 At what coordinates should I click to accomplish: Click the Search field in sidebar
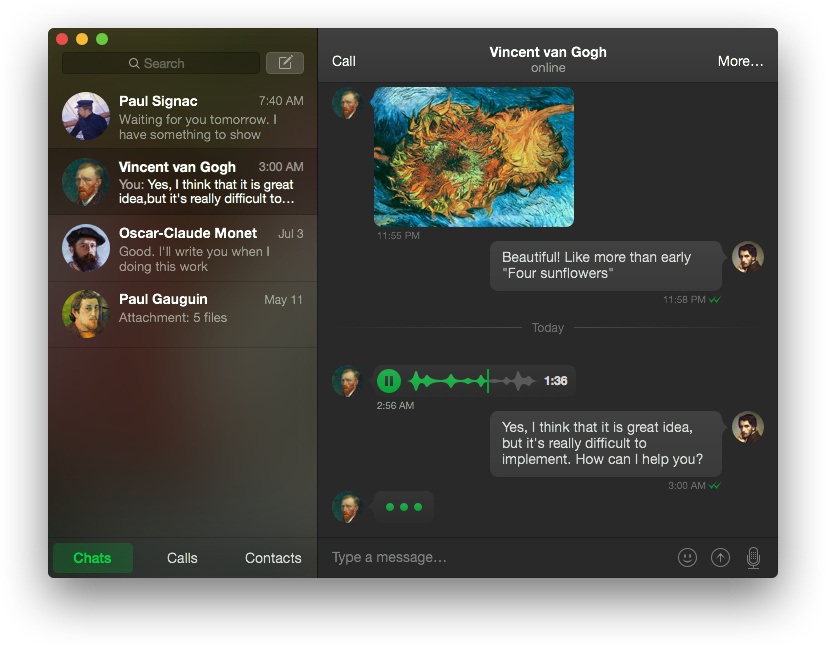coord(161,63)
